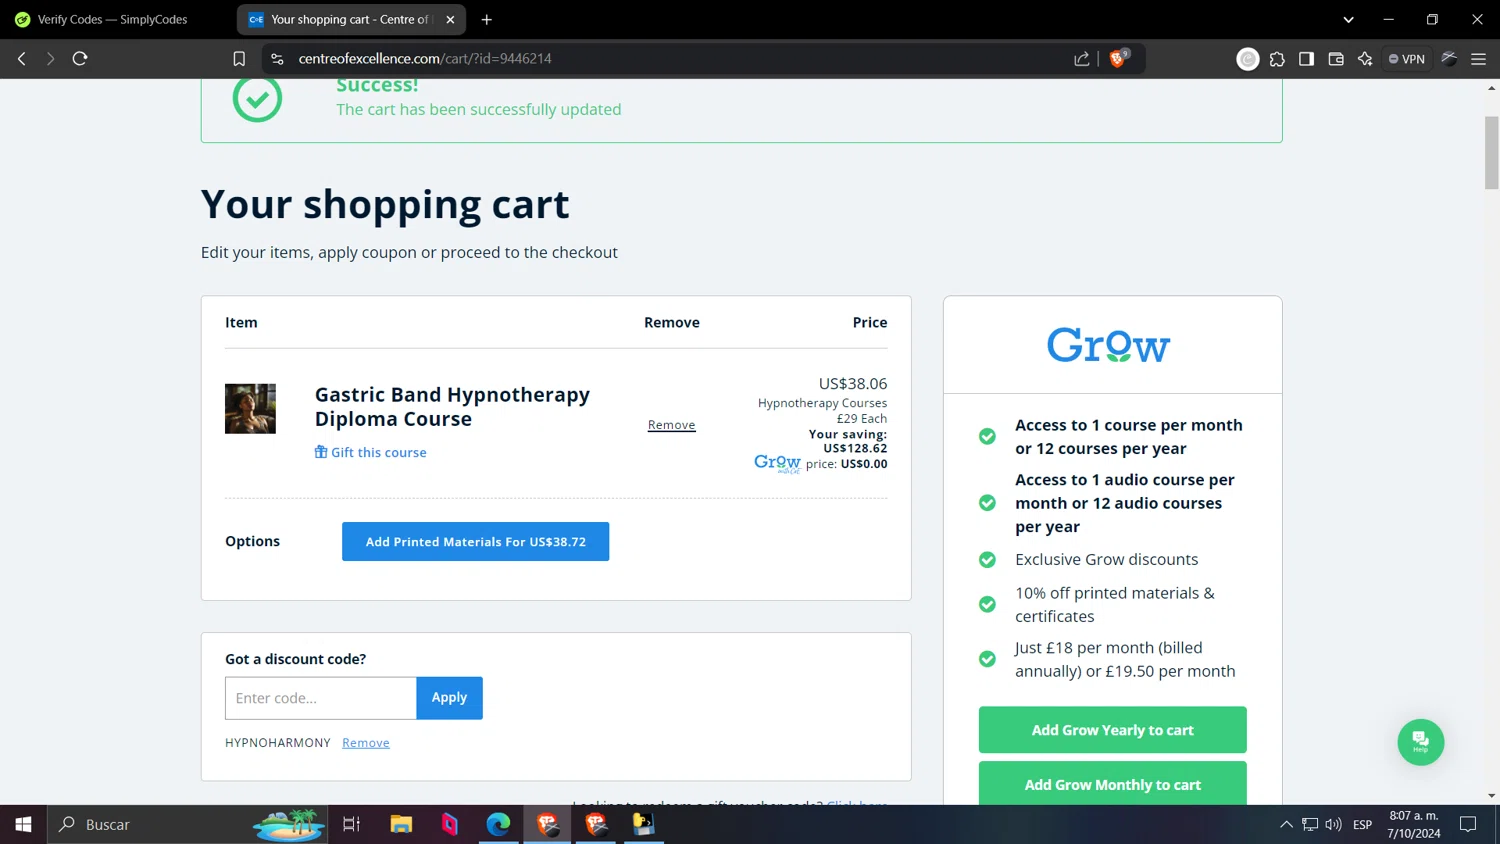Open Brave Shields lion icon

[1119, 59]
